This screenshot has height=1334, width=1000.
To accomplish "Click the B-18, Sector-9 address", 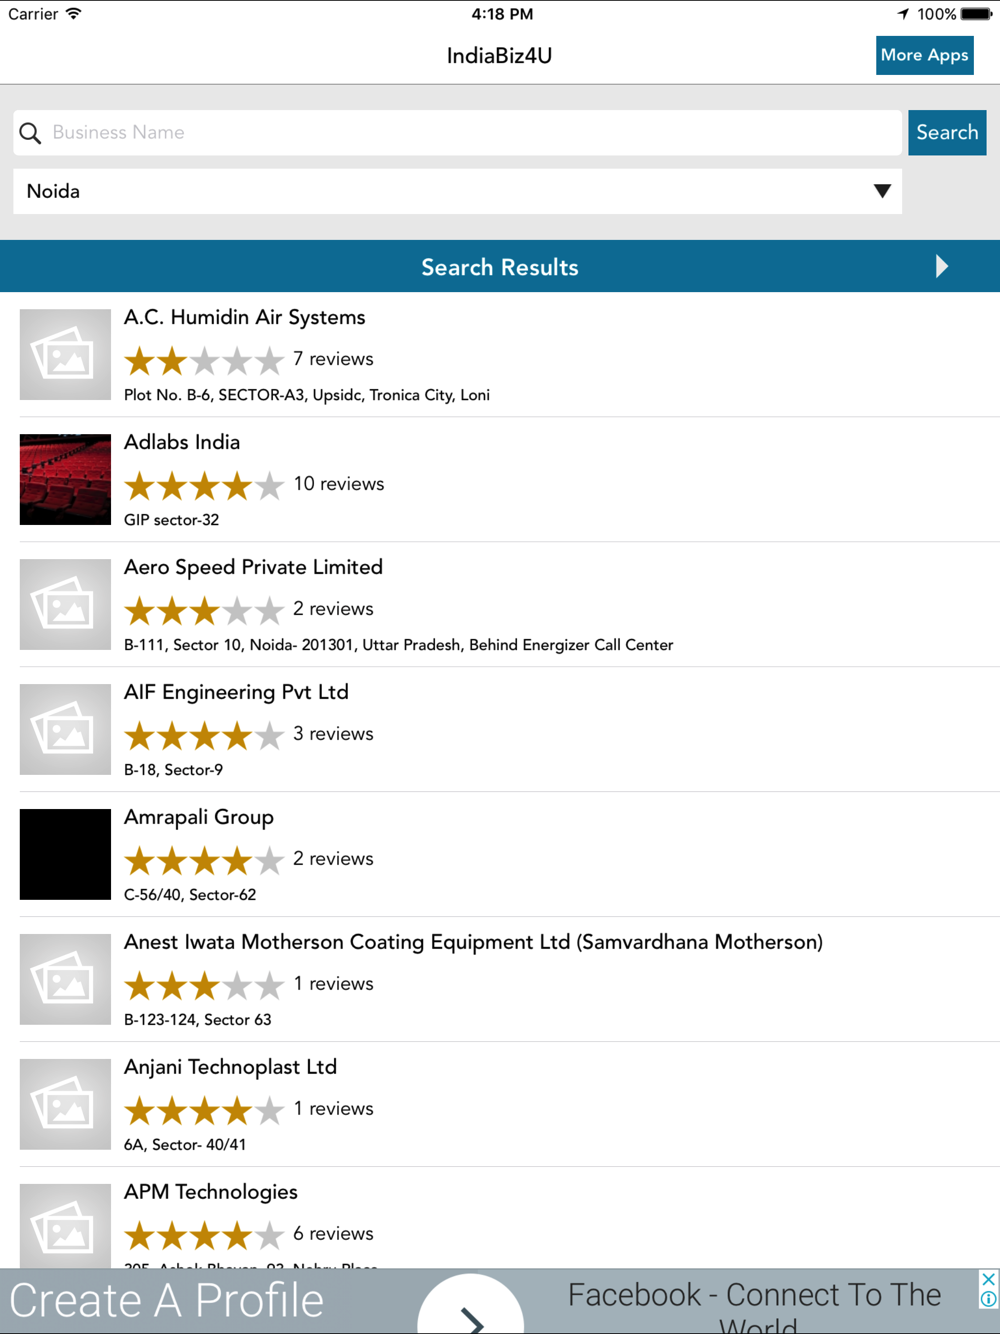I will pyautogui.click(x=173, y=770).
